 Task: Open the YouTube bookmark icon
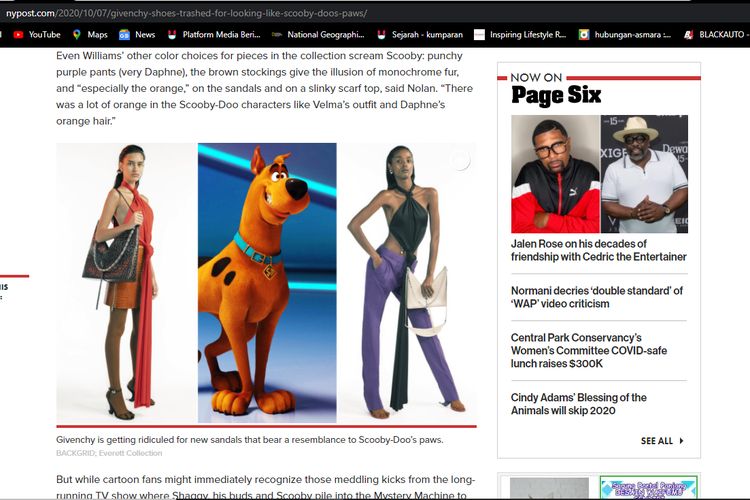[18, 34]
